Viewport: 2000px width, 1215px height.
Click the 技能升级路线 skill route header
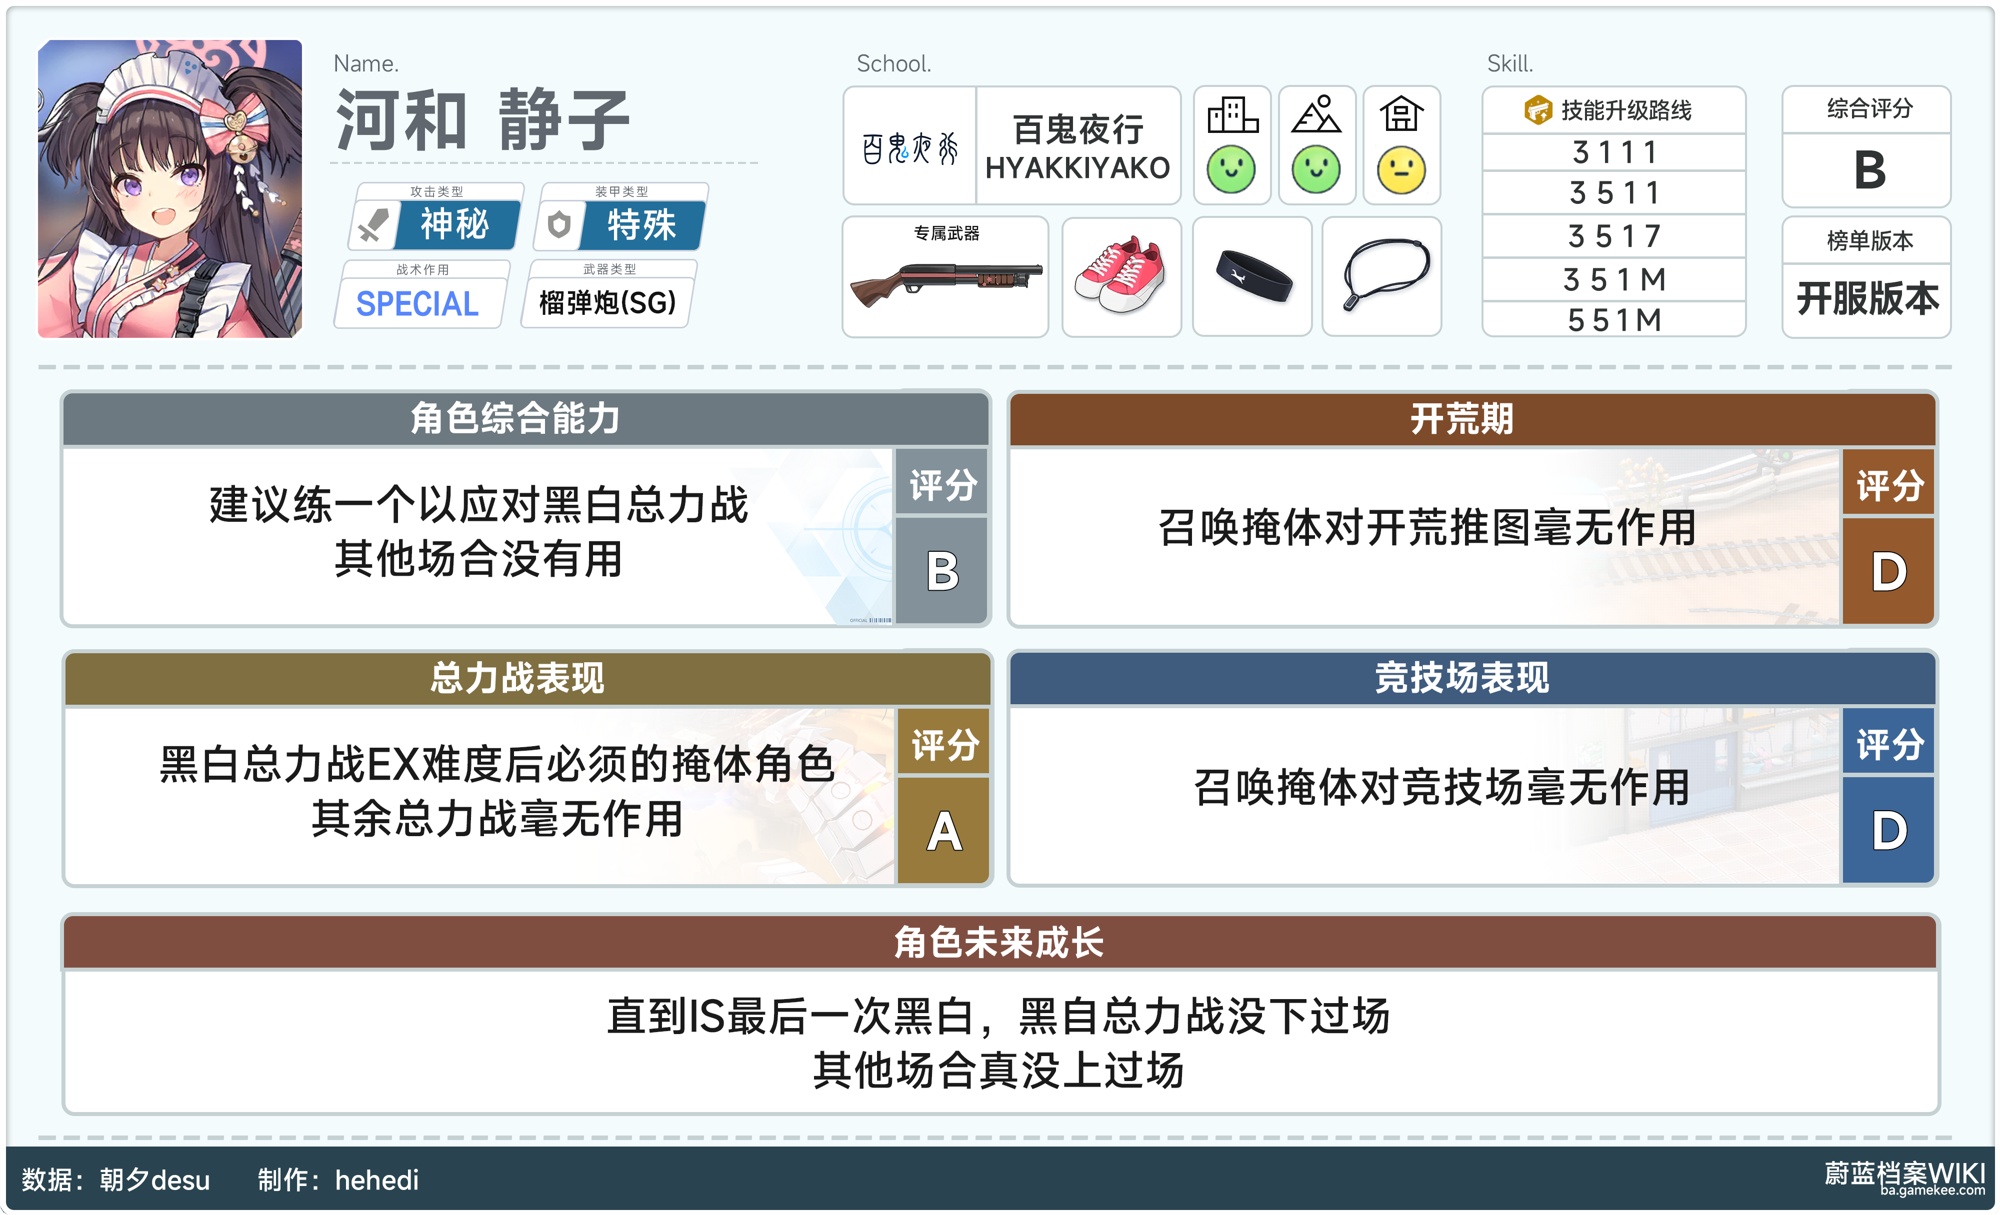point(1613,110)
